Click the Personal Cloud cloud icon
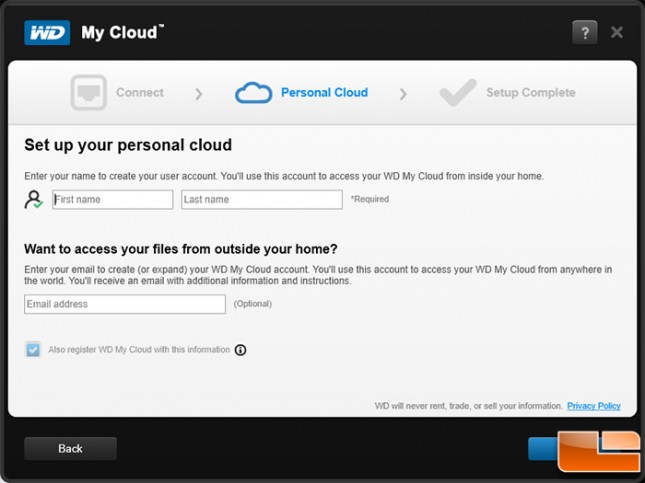 coord(253,93)
